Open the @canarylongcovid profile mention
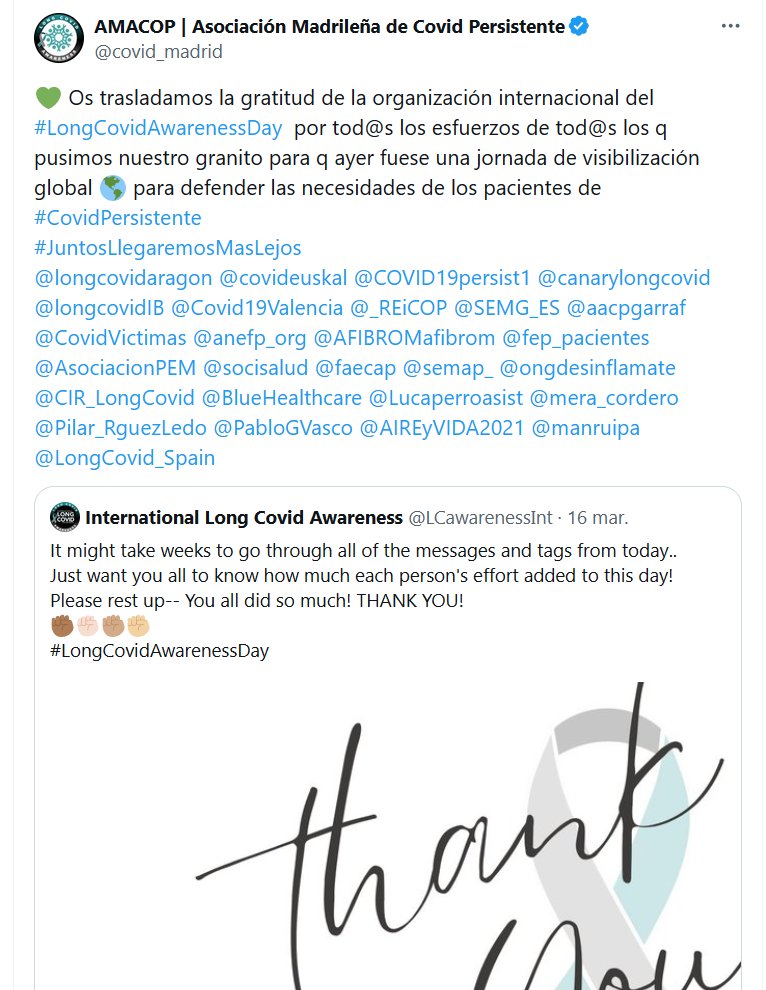766x990 pixels. 624,278
